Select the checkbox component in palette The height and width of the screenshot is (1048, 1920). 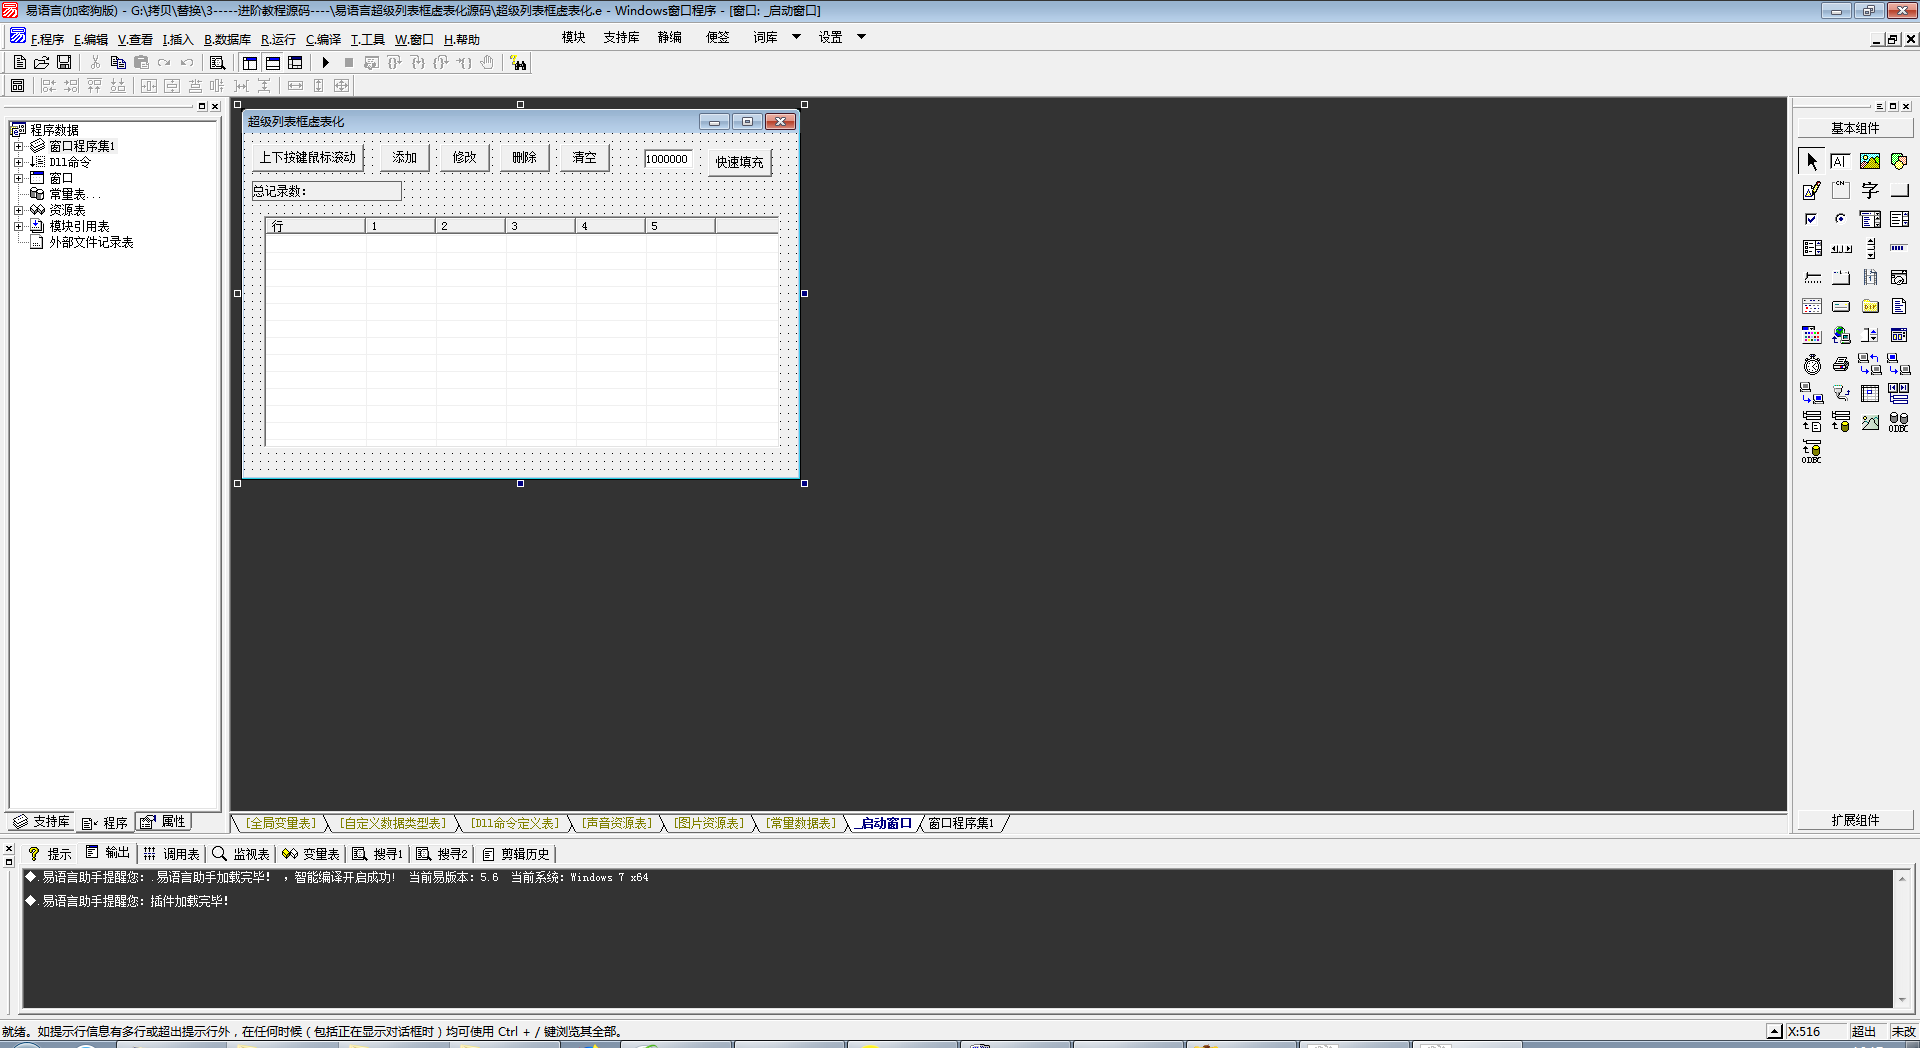[x=1812, y=219]
